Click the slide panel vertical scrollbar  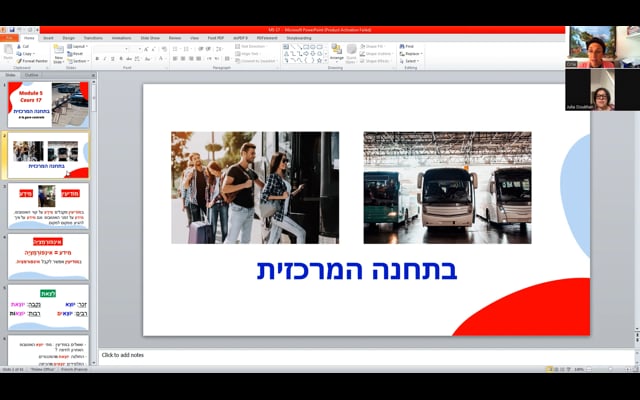(x=93, y=220)
